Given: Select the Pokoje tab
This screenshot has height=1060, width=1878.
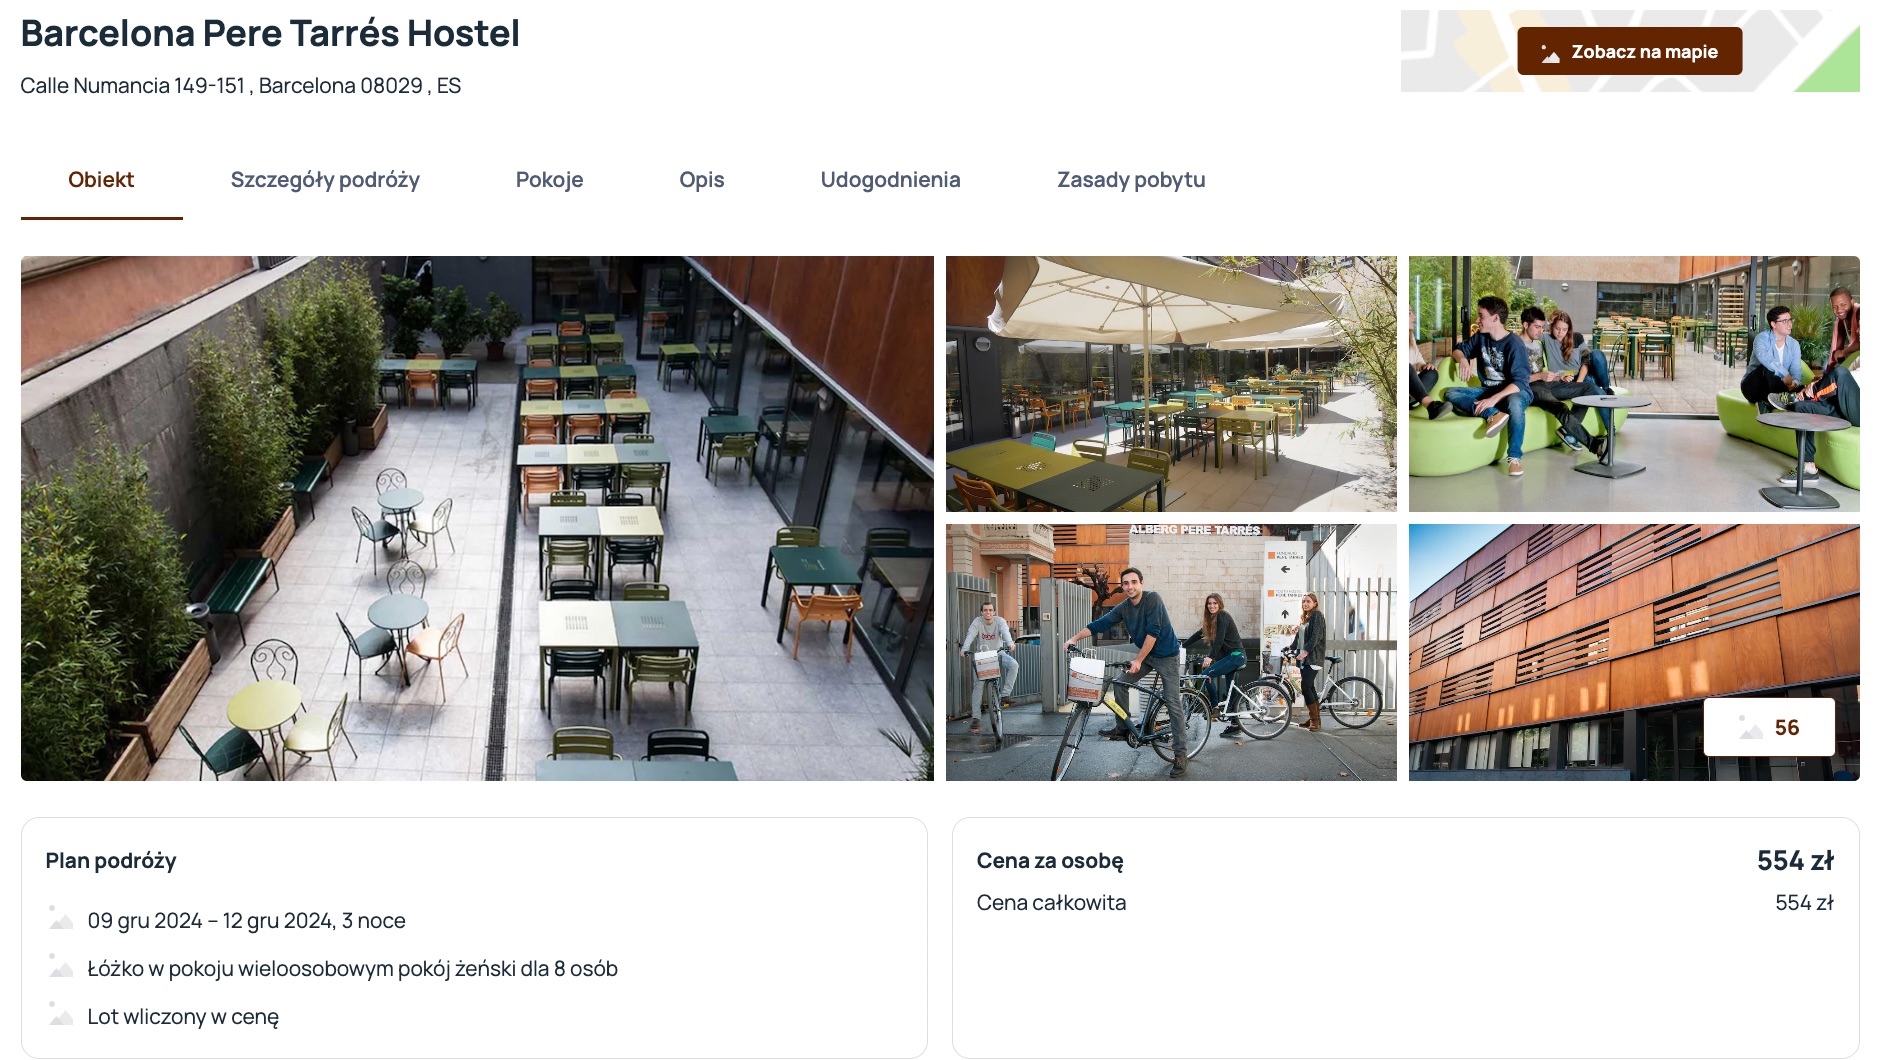Looking at the screenshot, I should [549, 180].
